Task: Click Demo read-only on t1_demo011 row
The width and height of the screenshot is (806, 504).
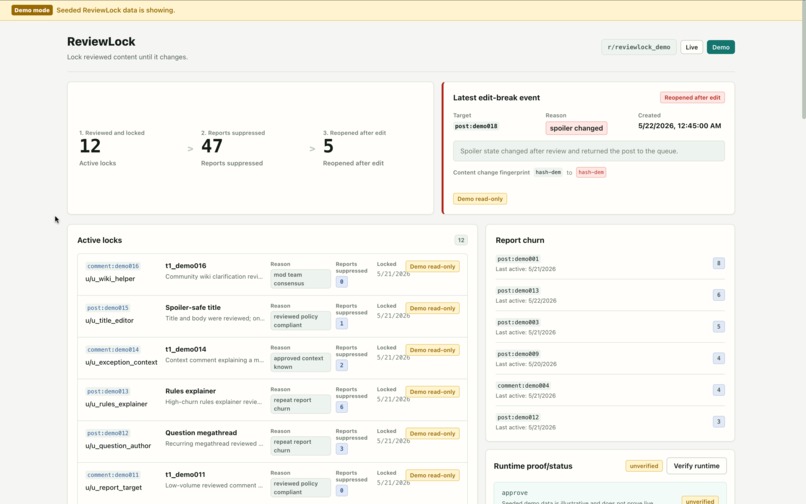Action: [x=432, y=475]
